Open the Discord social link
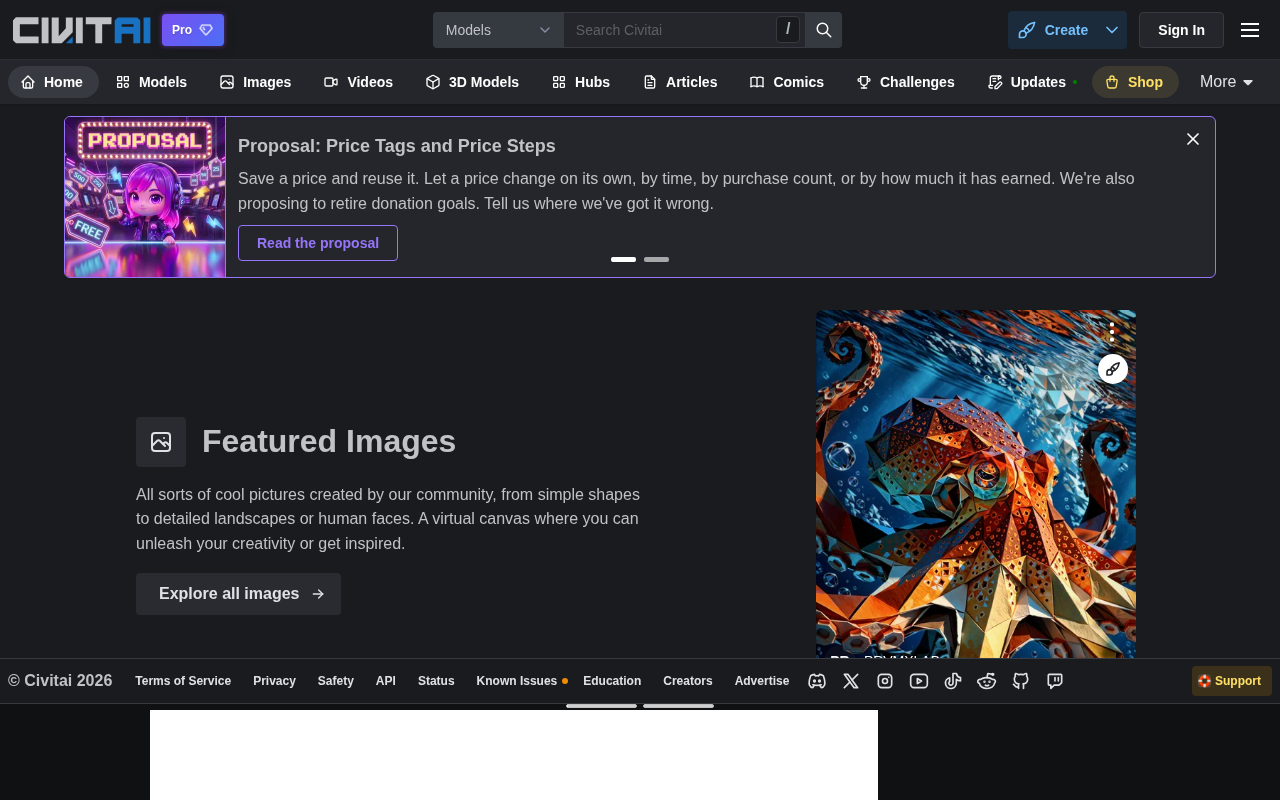The height and width of the screenshot is (800, 1280). (x=817, y=681)
